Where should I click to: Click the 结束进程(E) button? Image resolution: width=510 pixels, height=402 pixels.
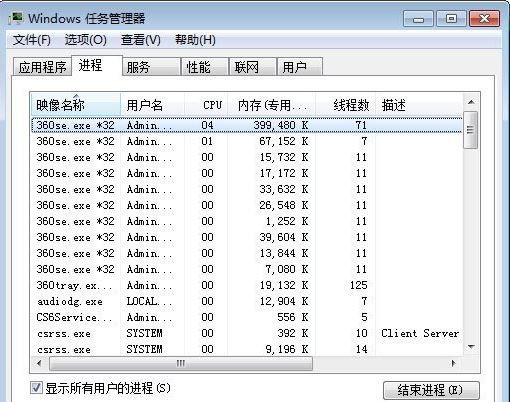[431, 390]
